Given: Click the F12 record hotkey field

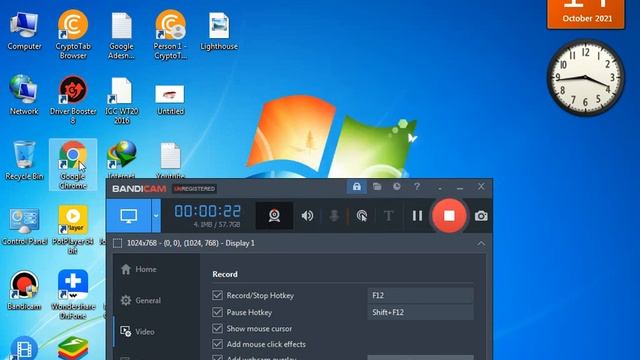Looking at the screenshot, I should [420, 295].
